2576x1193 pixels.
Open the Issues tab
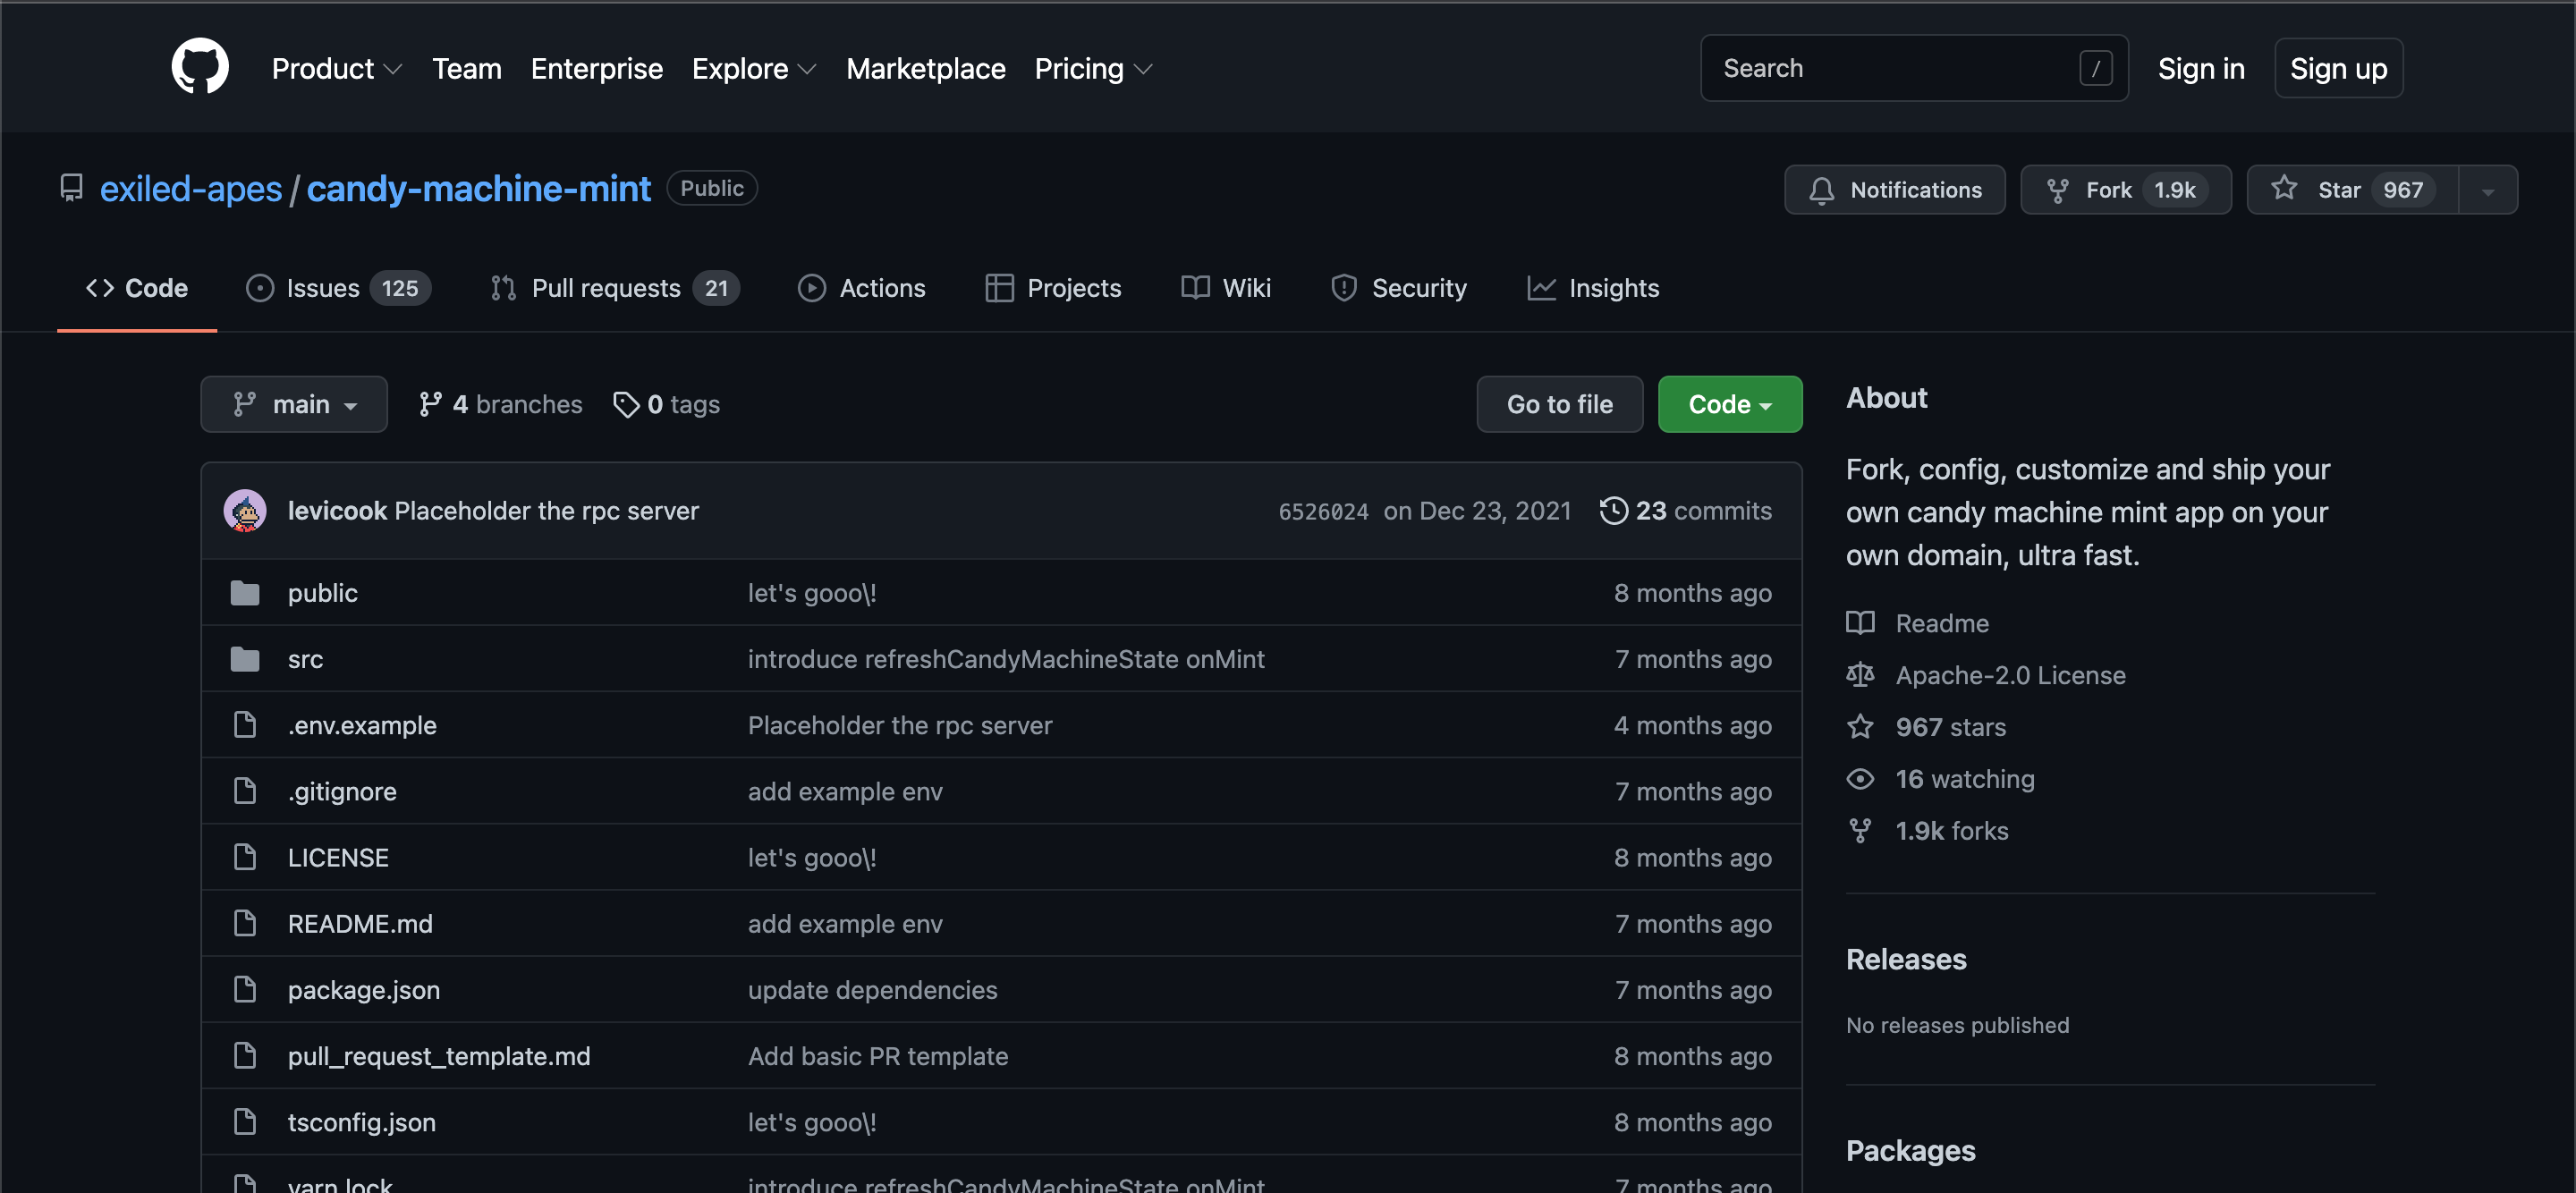tap(338, 288)
